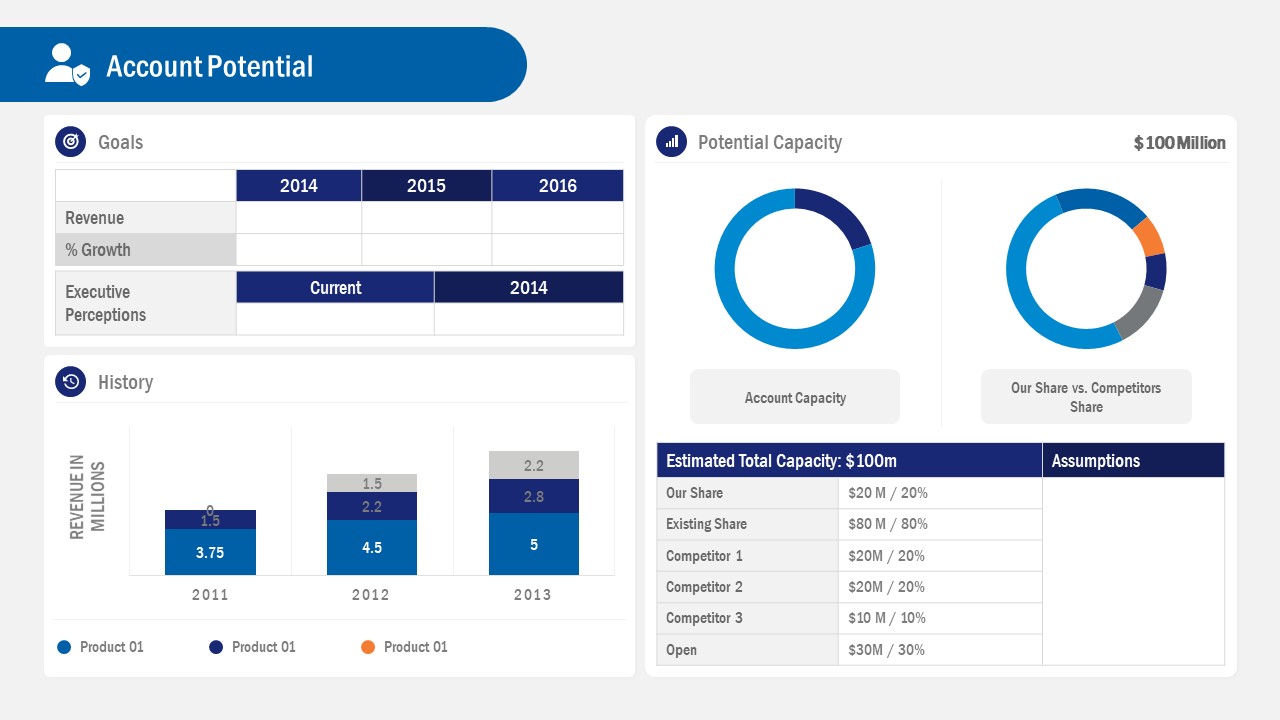The width and height of the screenshot is (1280, 720).
Task: Click the clock icon beside History heading
Action: 70,382
